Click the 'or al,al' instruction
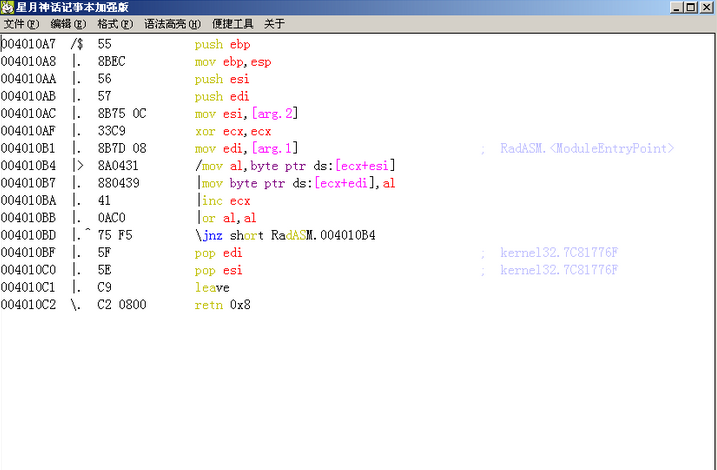Viewport: 717px width, 470px height. (x=229, y=218)
